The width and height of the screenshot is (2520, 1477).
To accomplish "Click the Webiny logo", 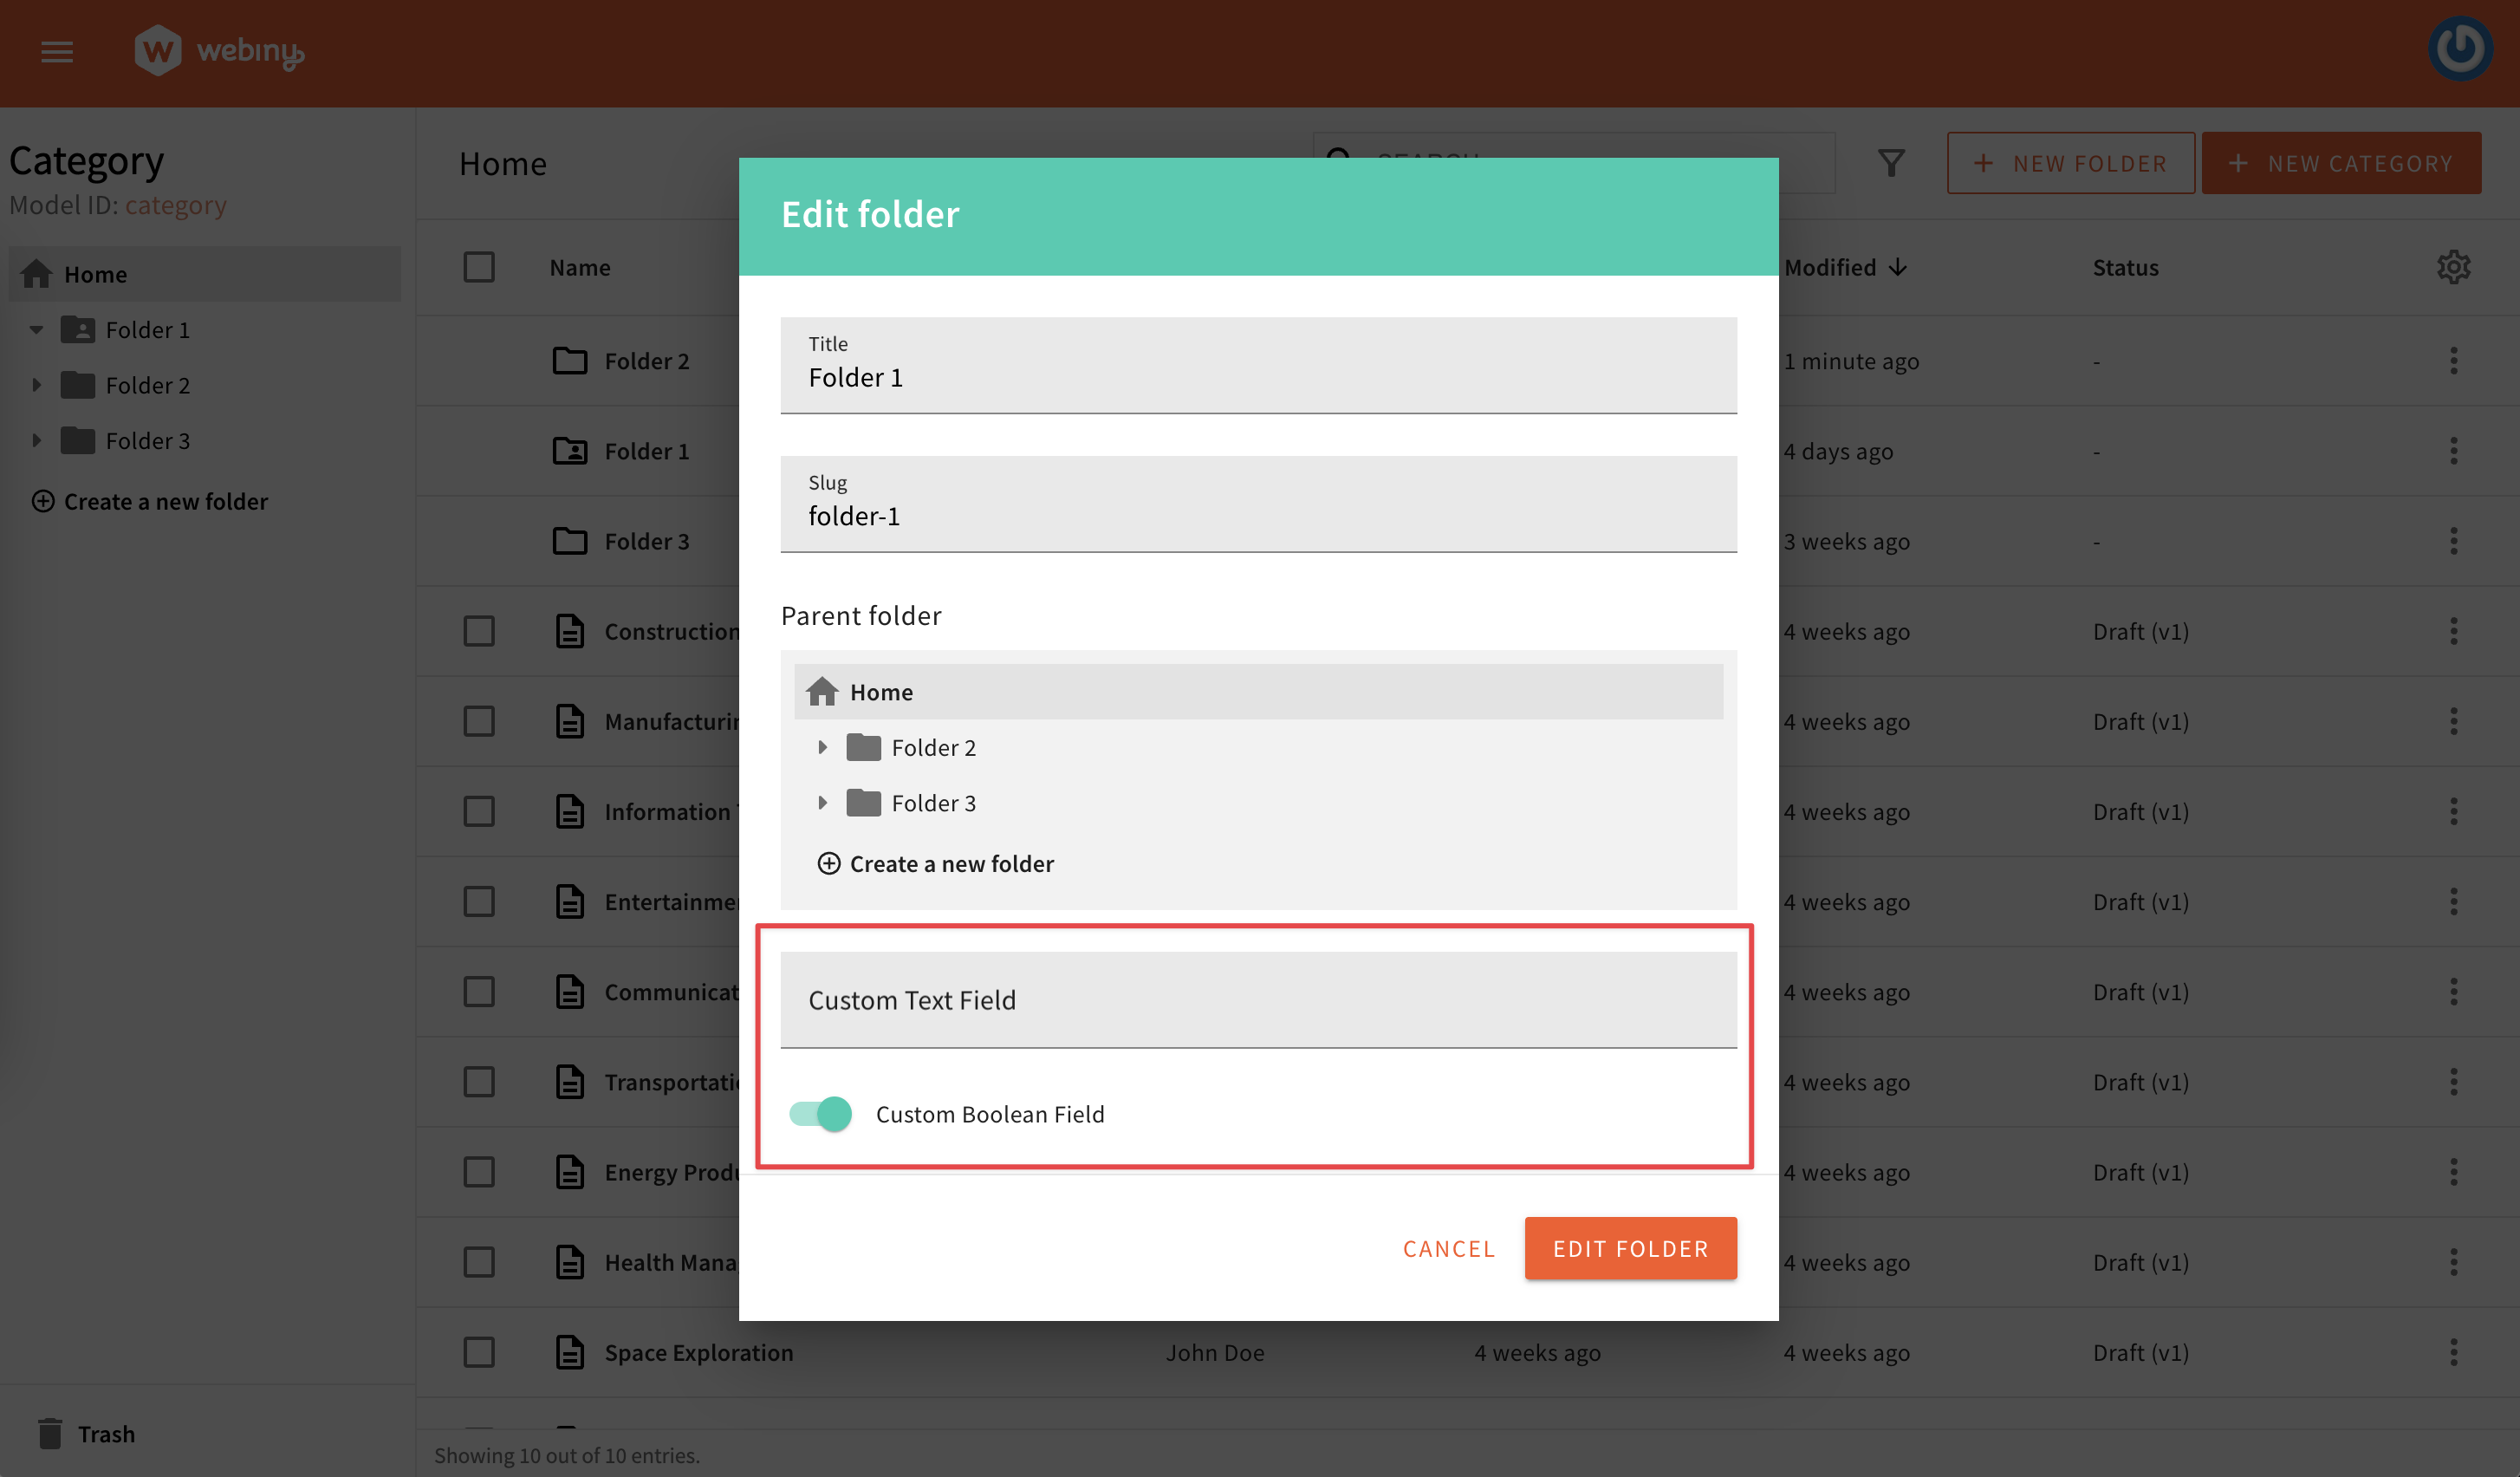I will pyautogui.click(x=219, y=52).
